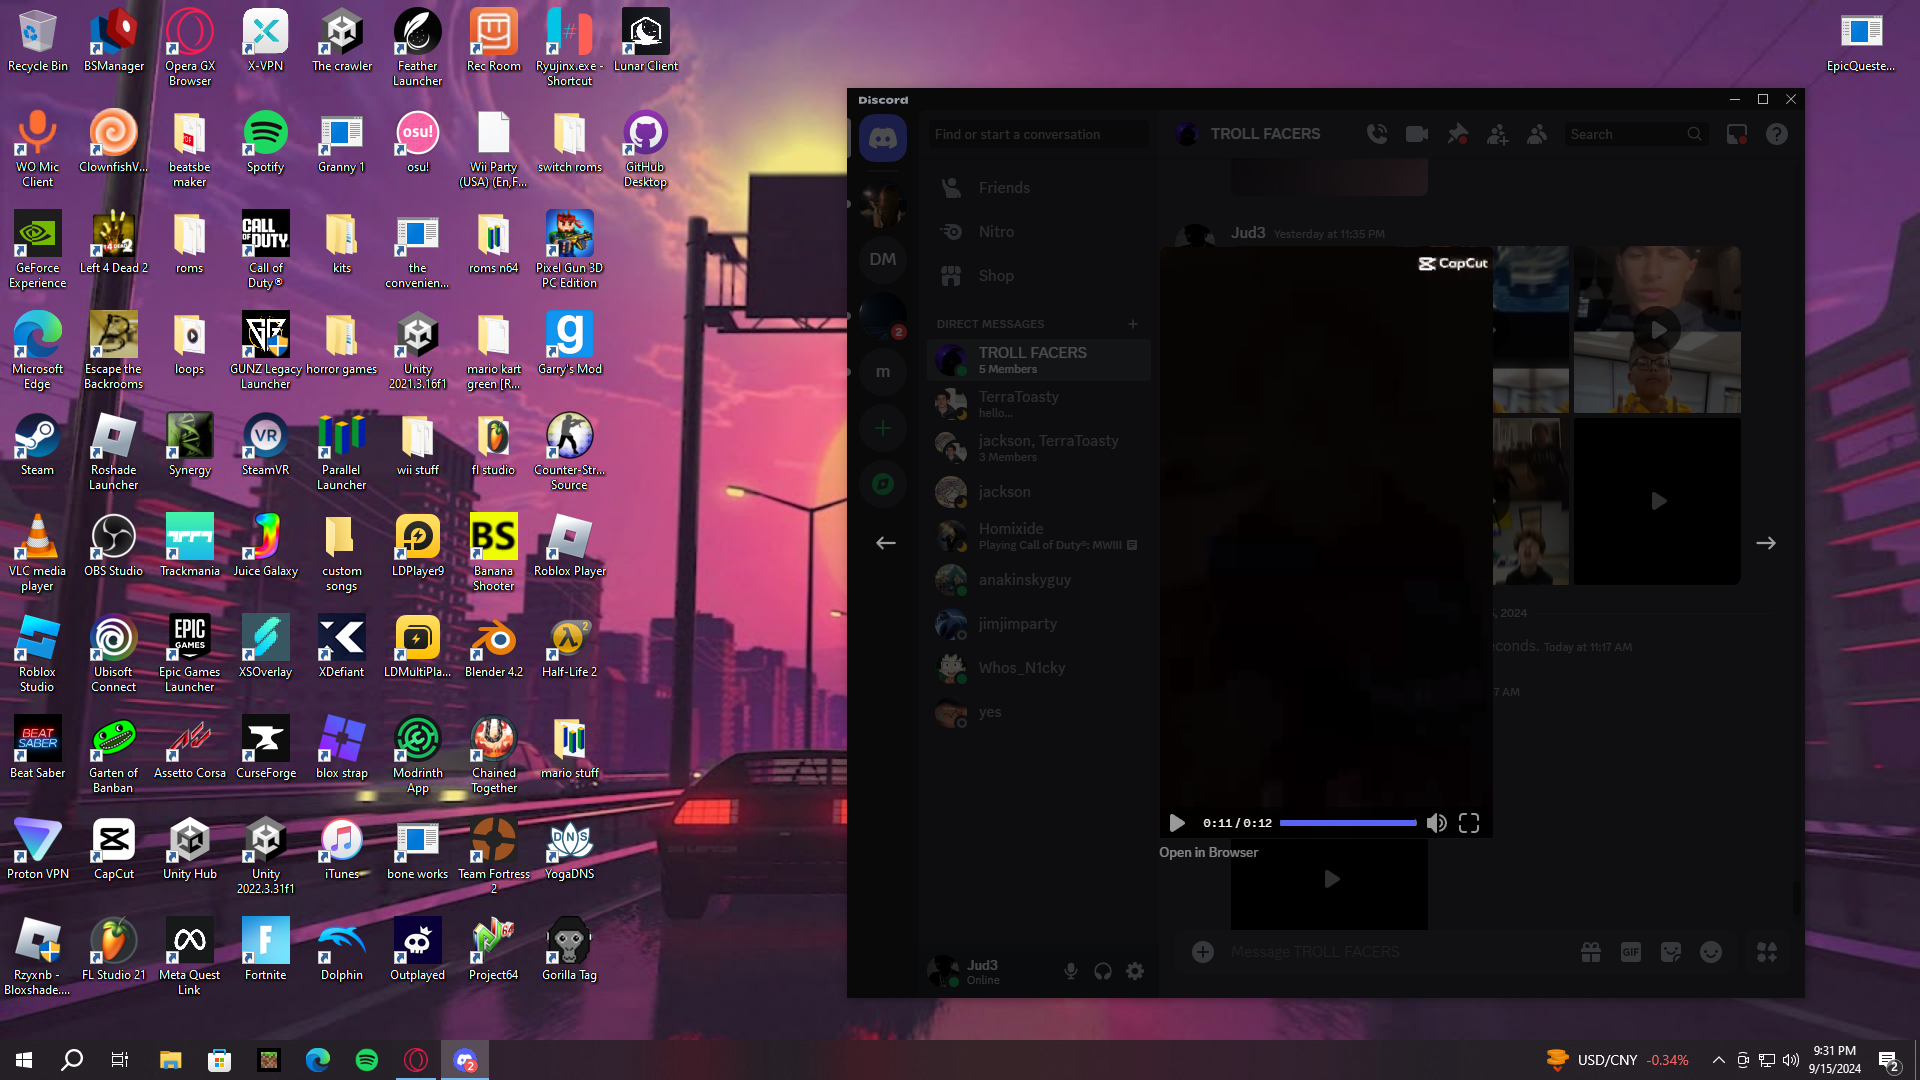Play the video in media viewer

click(1177, 823)
